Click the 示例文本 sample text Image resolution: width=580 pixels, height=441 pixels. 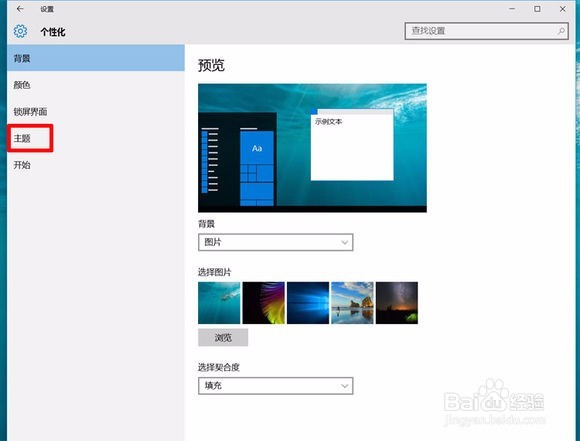(x=328, y=122)
